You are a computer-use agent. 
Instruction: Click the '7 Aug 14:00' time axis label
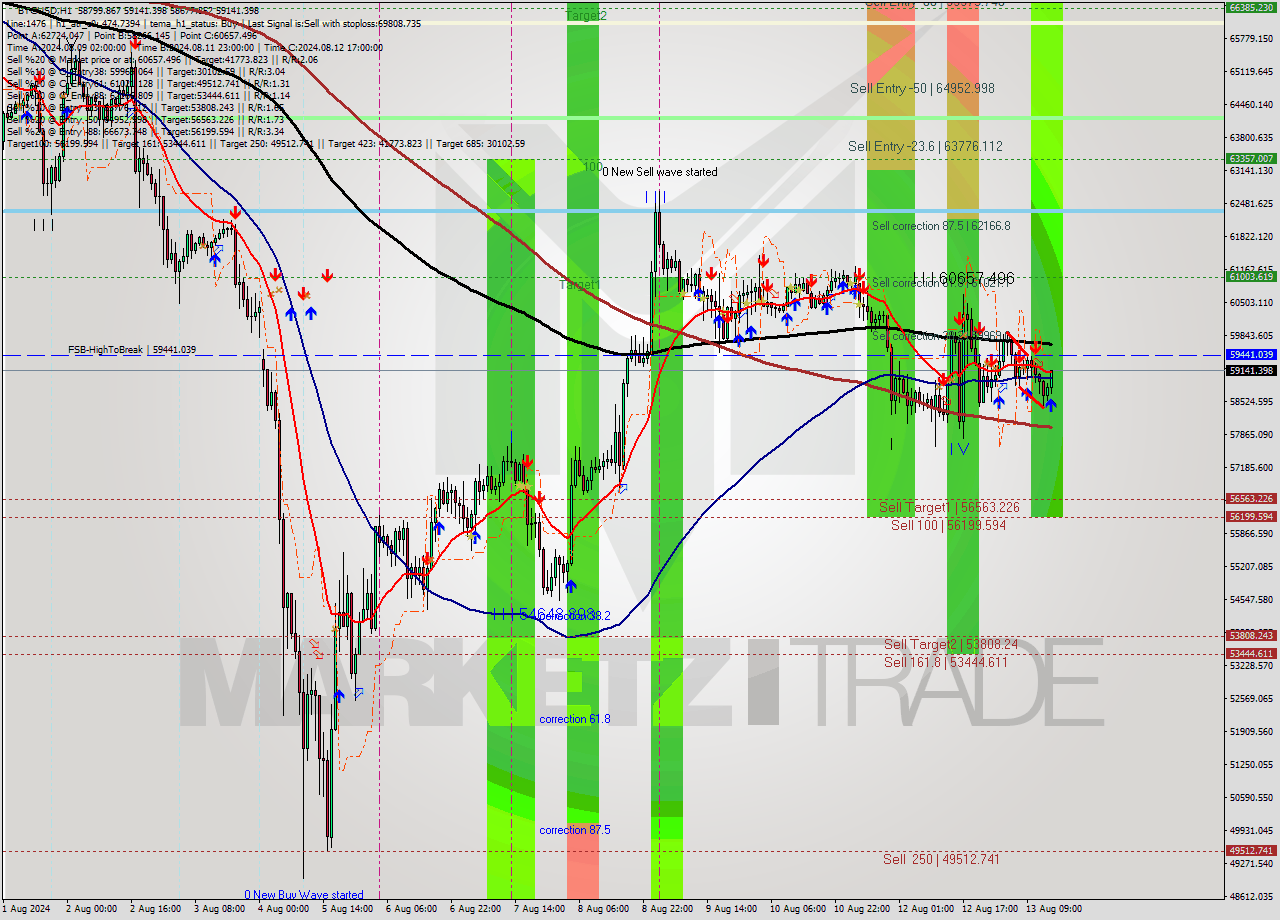pos(539,910)
